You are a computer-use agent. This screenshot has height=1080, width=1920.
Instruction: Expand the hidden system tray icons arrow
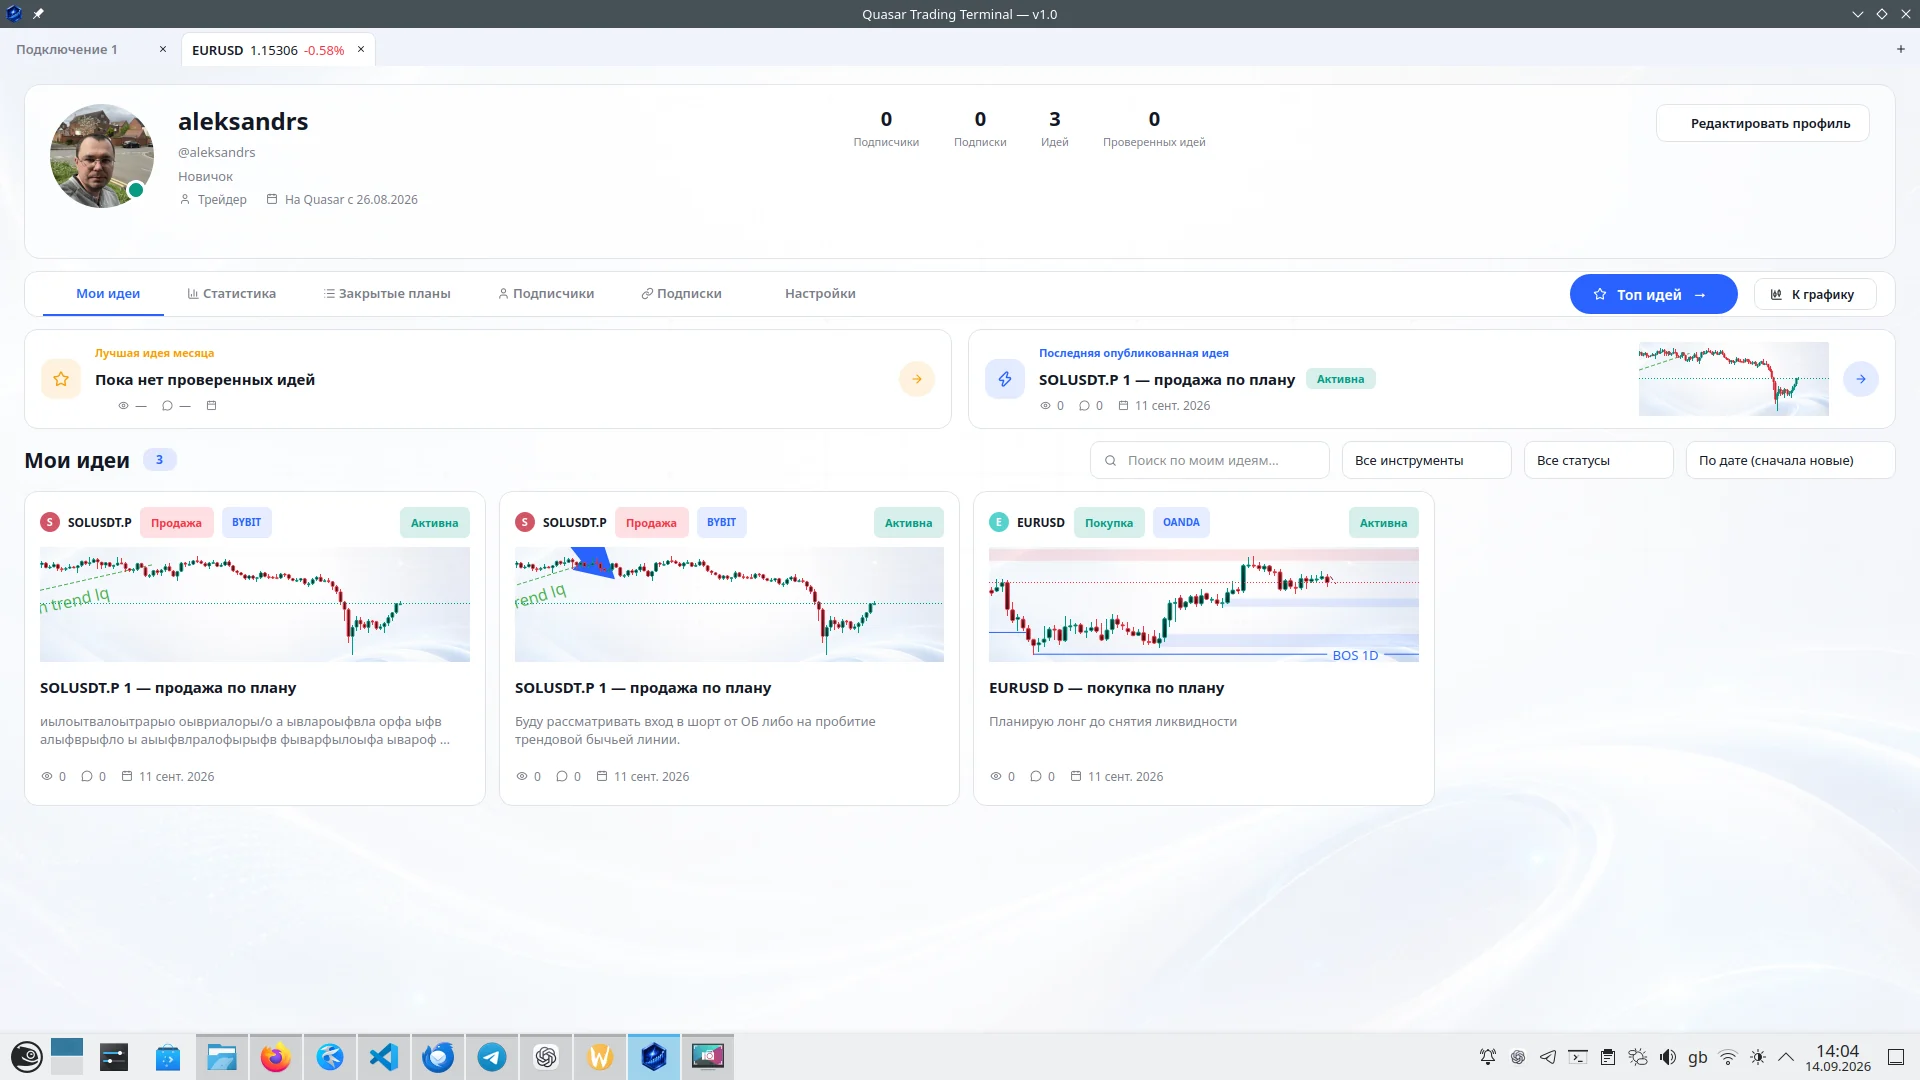click(x=1785, y=1057)
